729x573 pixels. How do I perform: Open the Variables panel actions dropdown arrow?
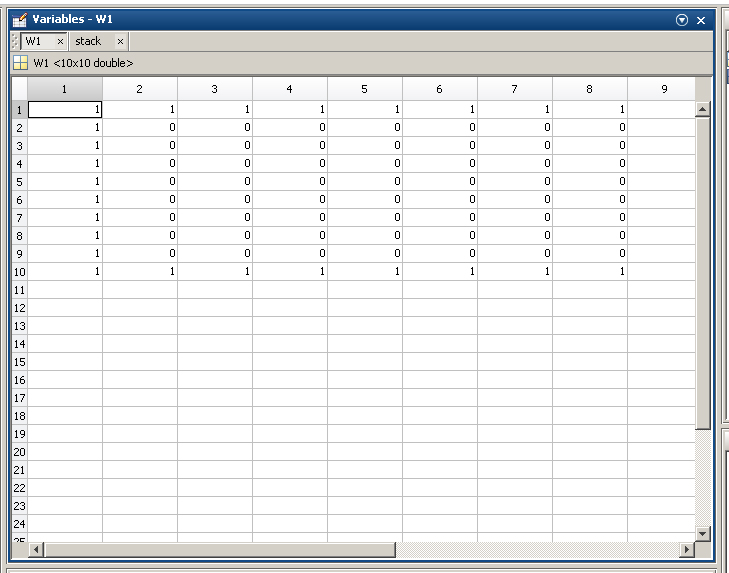point(682,20)
